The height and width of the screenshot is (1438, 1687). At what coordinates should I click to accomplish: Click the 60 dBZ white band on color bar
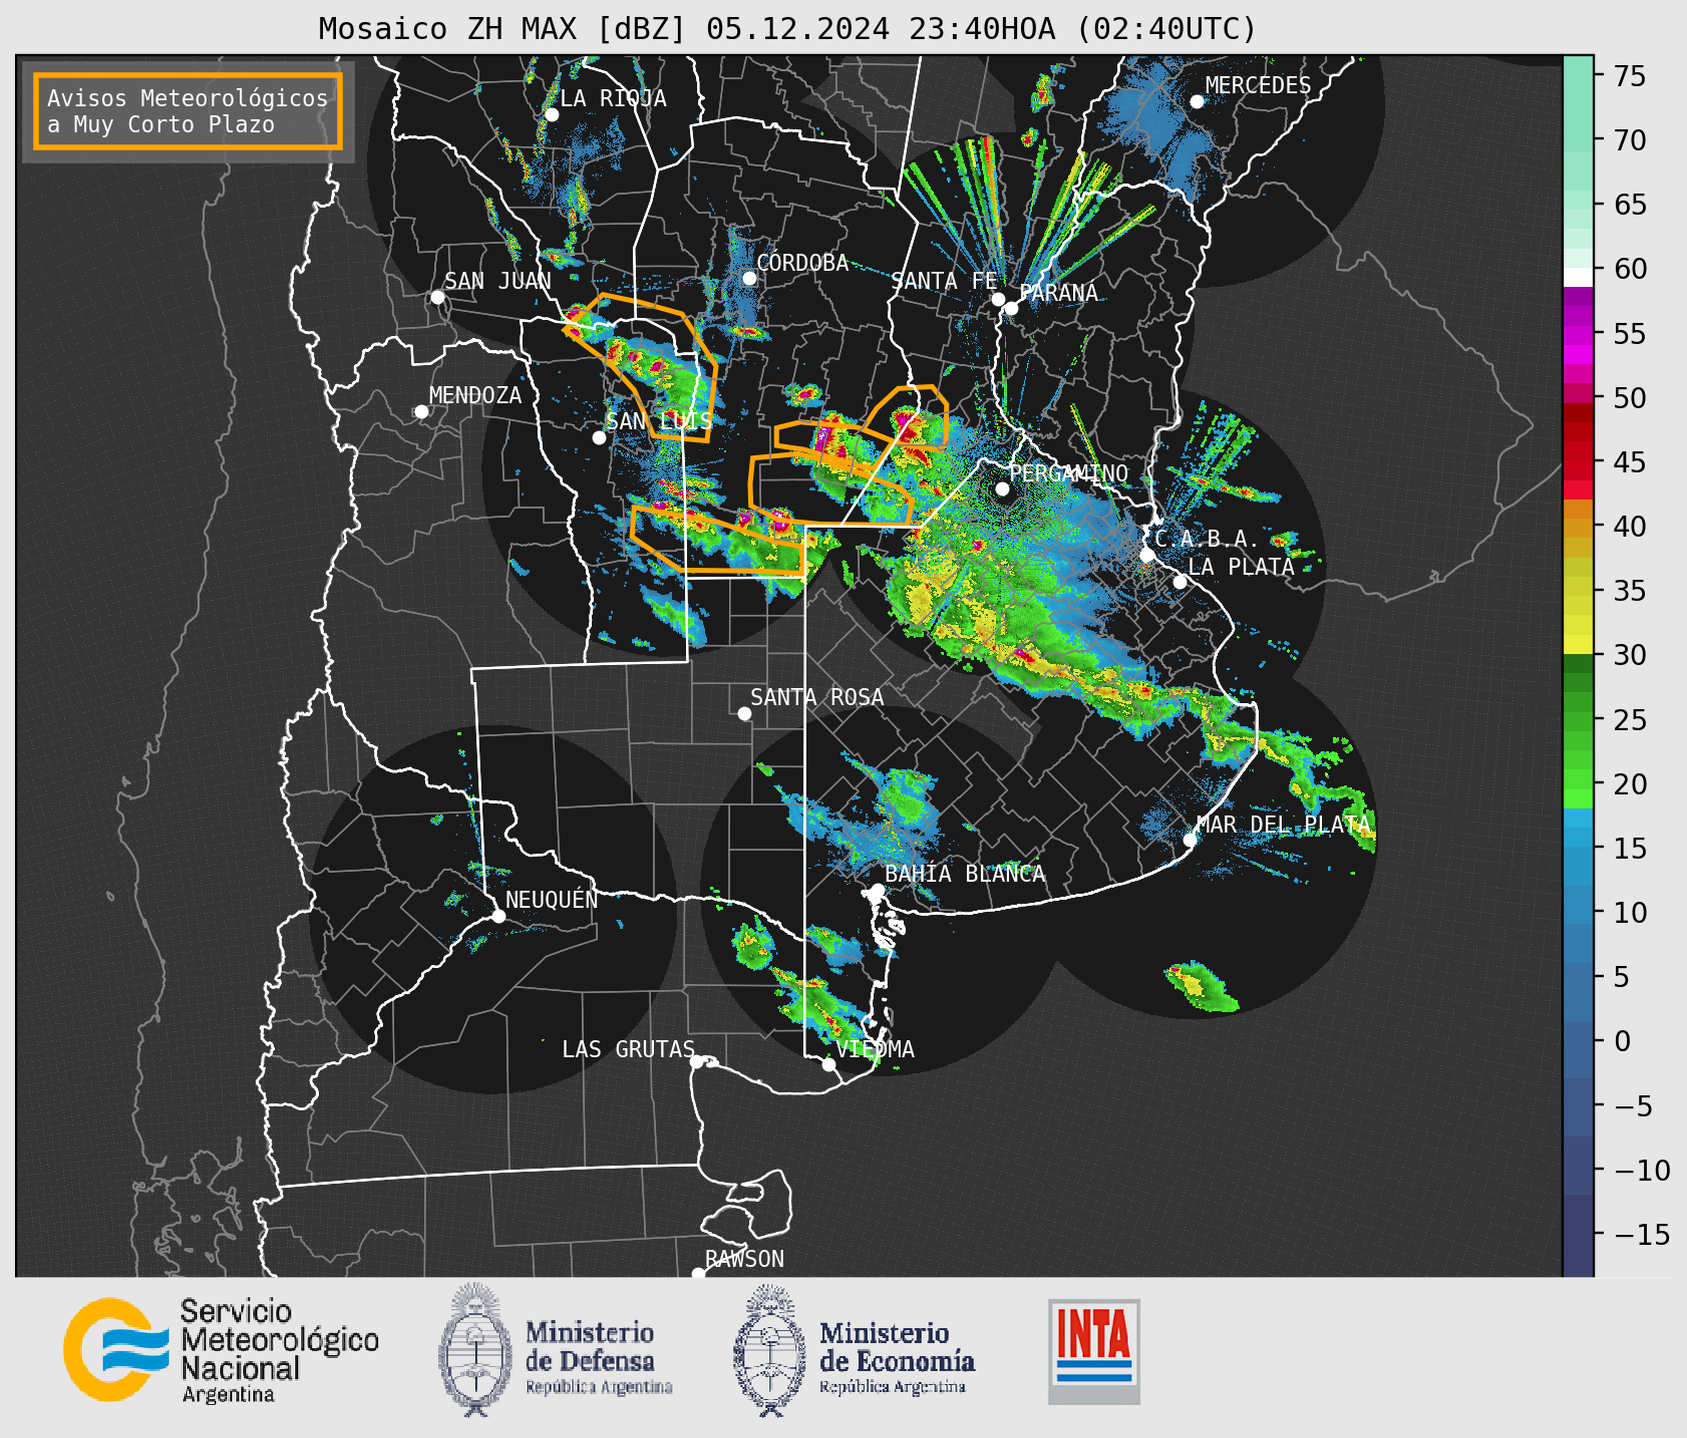pyautogui.click(x=1578, y=275)
